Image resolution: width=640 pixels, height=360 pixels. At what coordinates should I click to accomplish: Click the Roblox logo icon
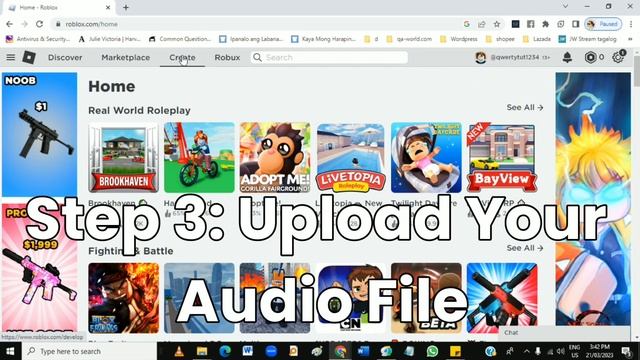click(x=29, y=58)
